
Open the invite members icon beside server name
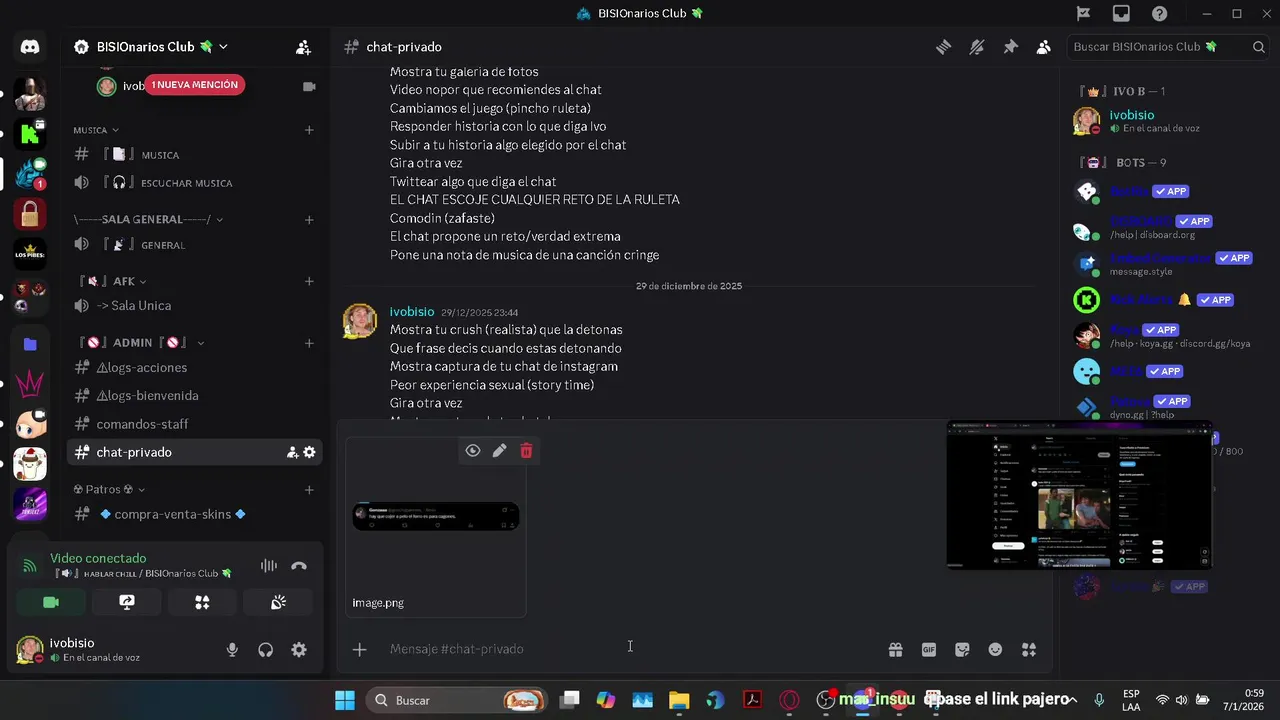click(x=303, y=47)
